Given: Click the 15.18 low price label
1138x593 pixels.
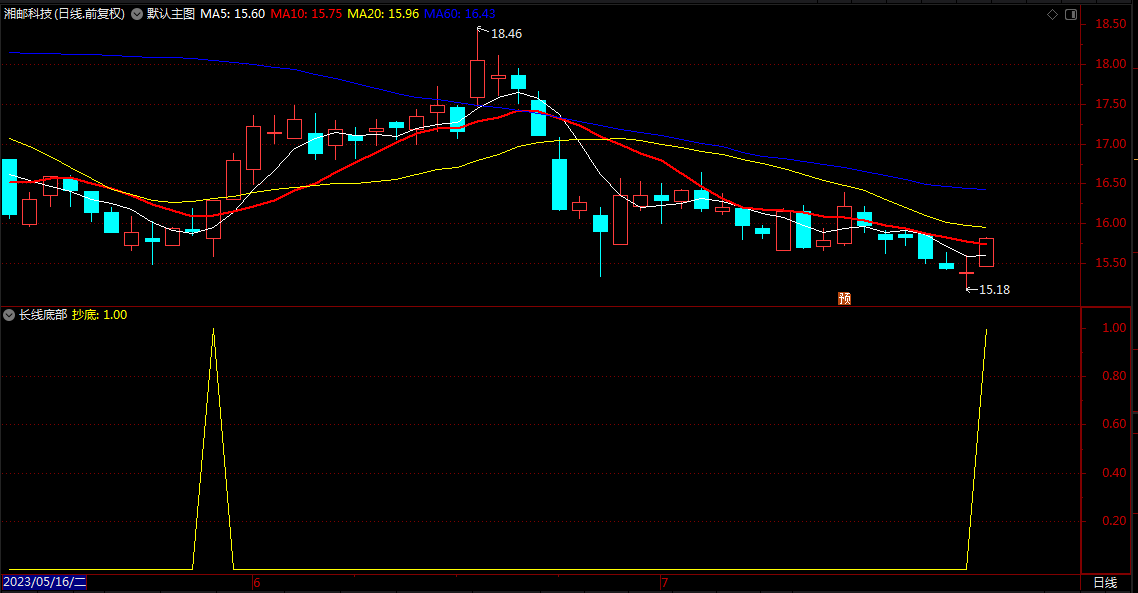Looking at the screenshot, I should click(994, 290).
